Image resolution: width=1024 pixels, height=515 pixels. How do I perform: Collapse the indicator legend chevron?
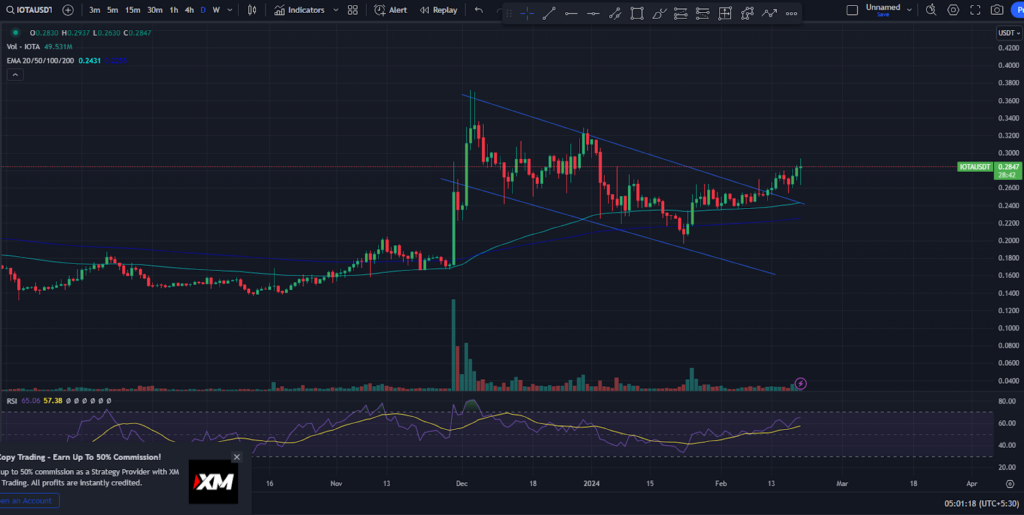pyautogui.click(x=15, y=75)
